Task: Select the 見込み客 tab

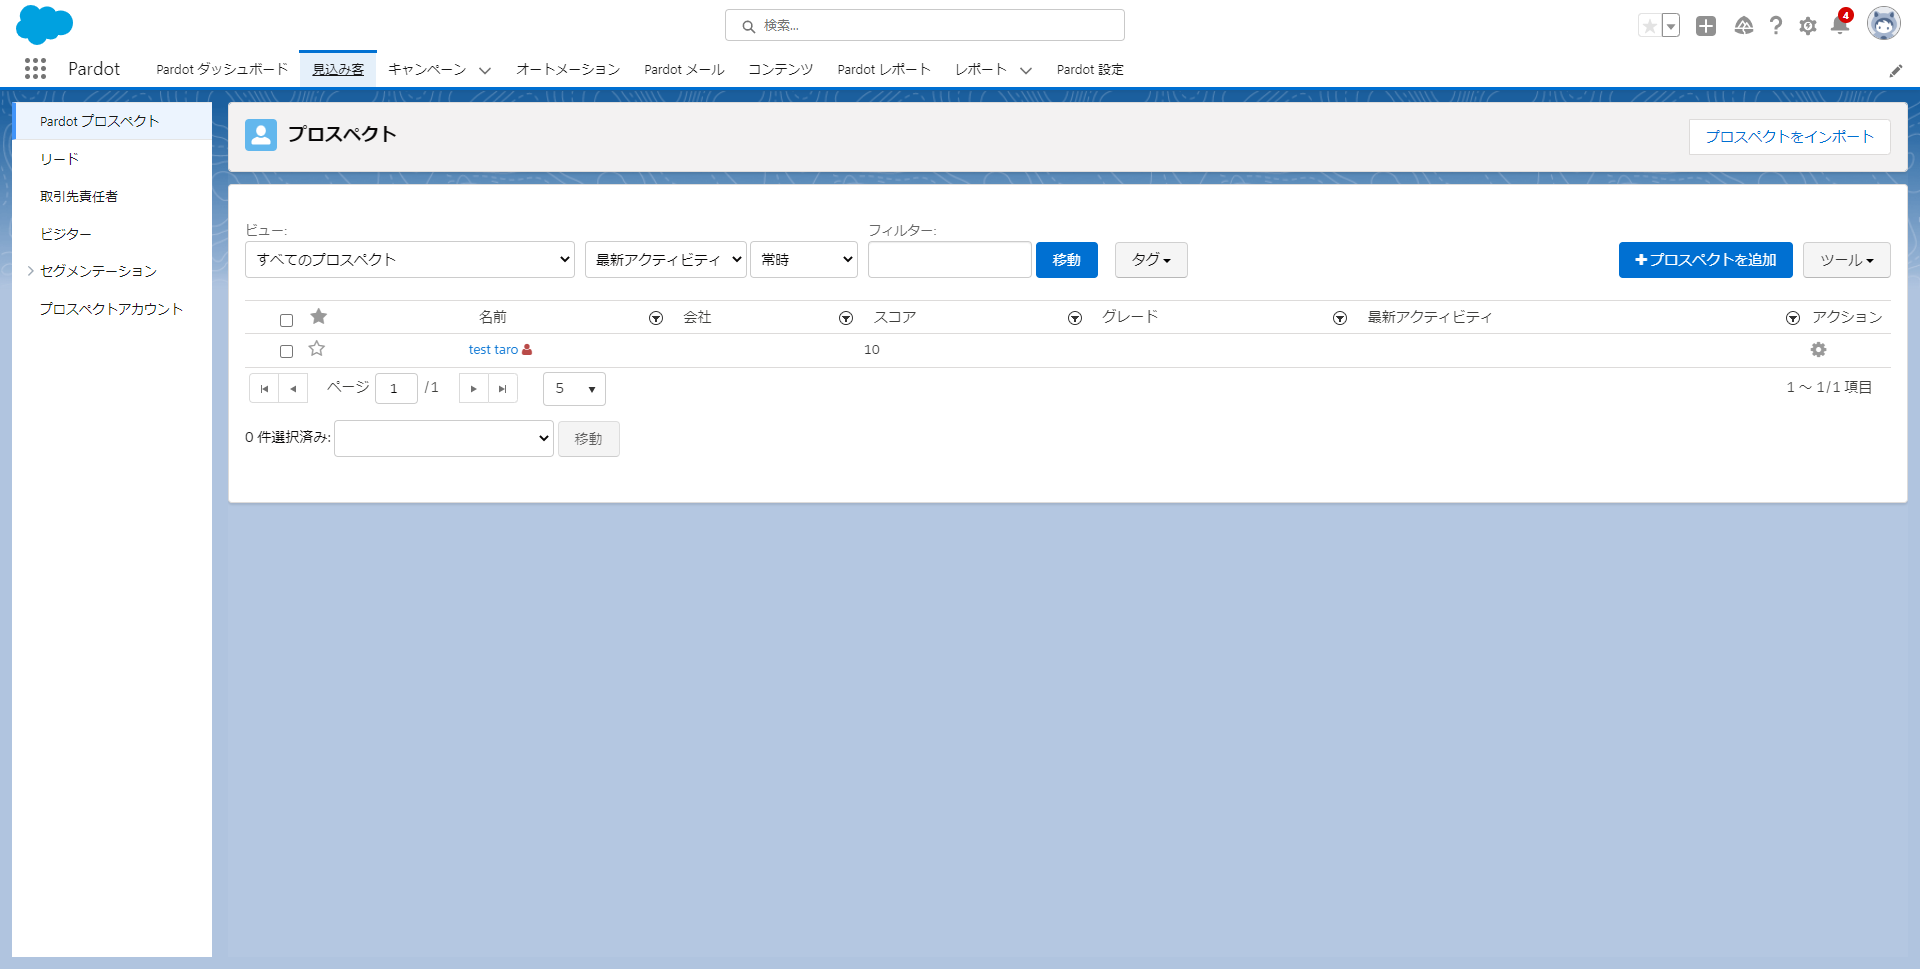Action: (338, 69)
